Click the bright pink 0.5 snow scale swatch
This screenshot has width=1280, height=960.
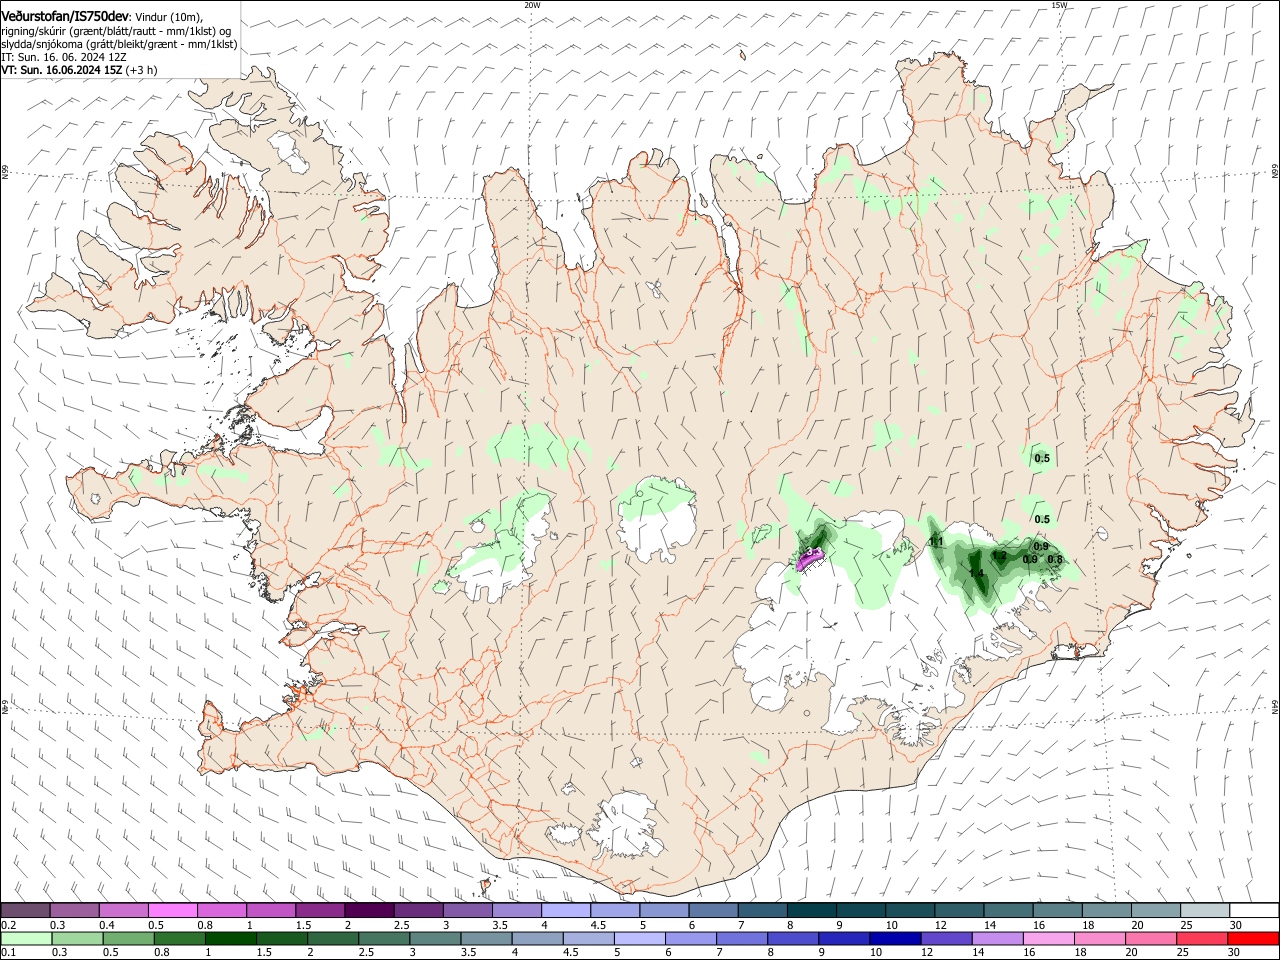click(x=172, y=910)
